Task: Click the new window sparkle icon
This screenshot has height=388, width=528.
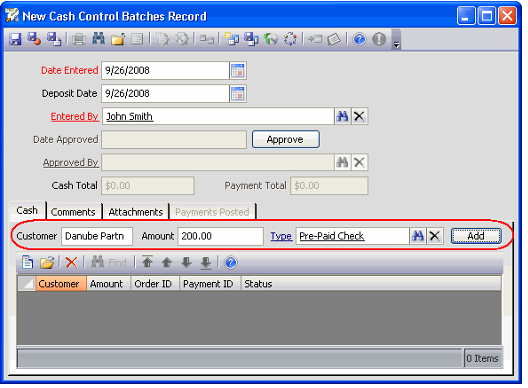Action: pos(232,39)
